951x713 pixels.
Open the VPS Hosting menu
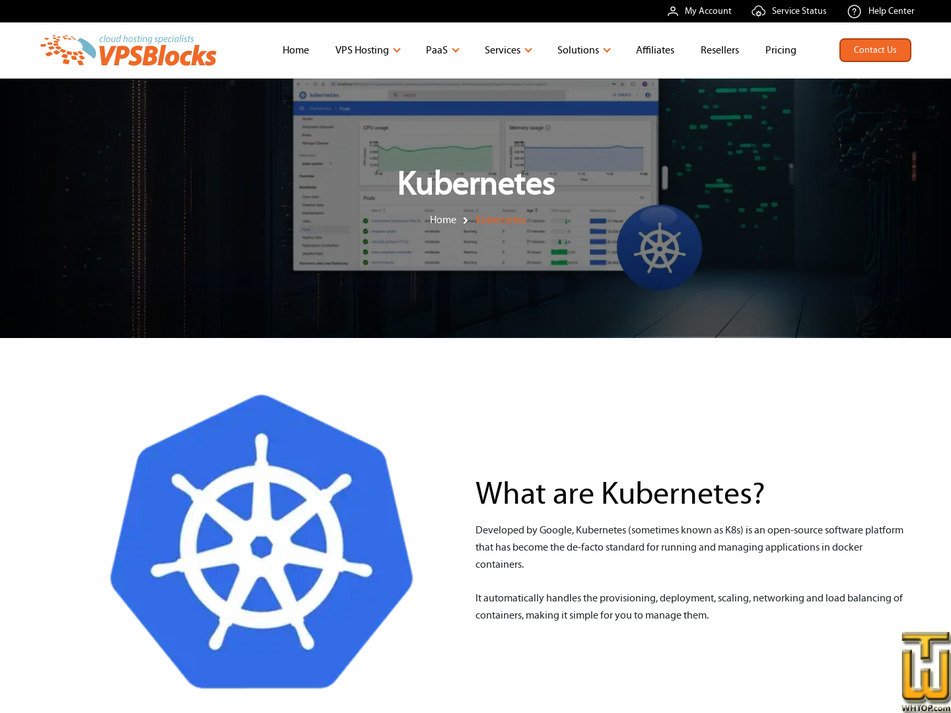tap(361, 50)
